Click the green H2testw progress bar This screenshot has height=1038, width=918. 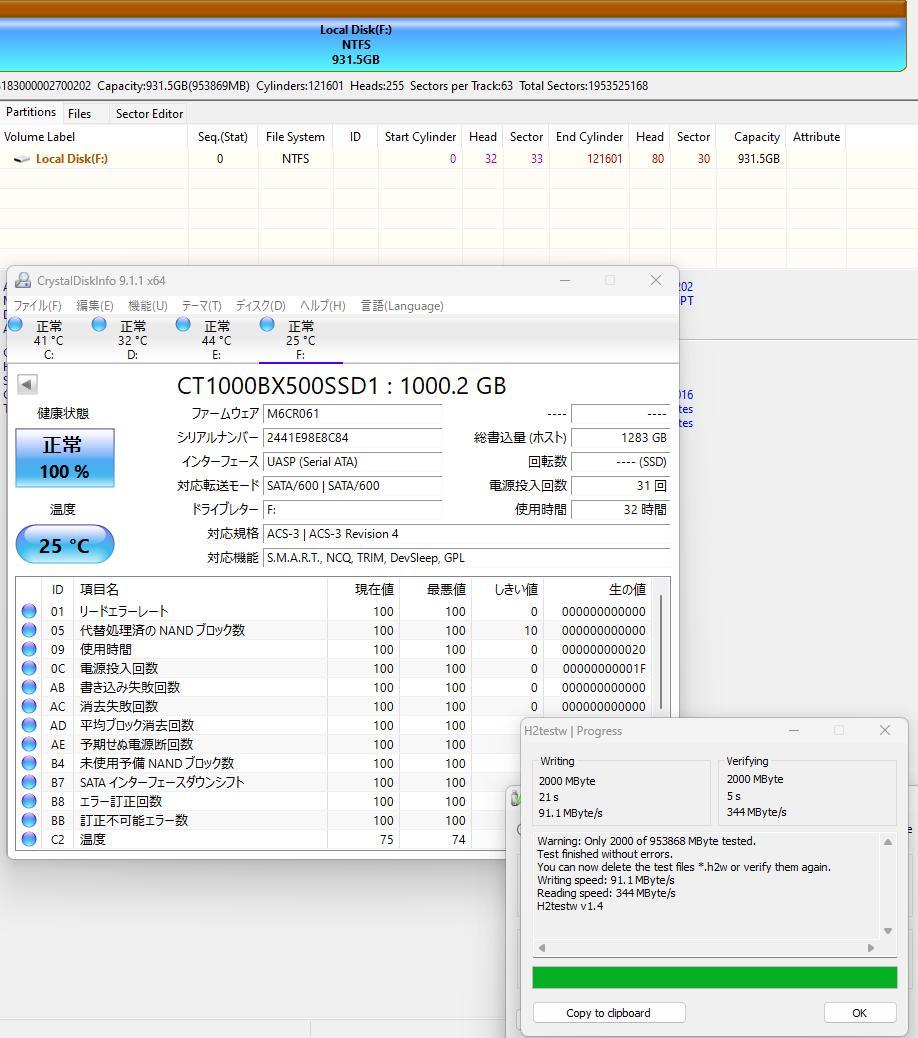(x=715, y=977)
